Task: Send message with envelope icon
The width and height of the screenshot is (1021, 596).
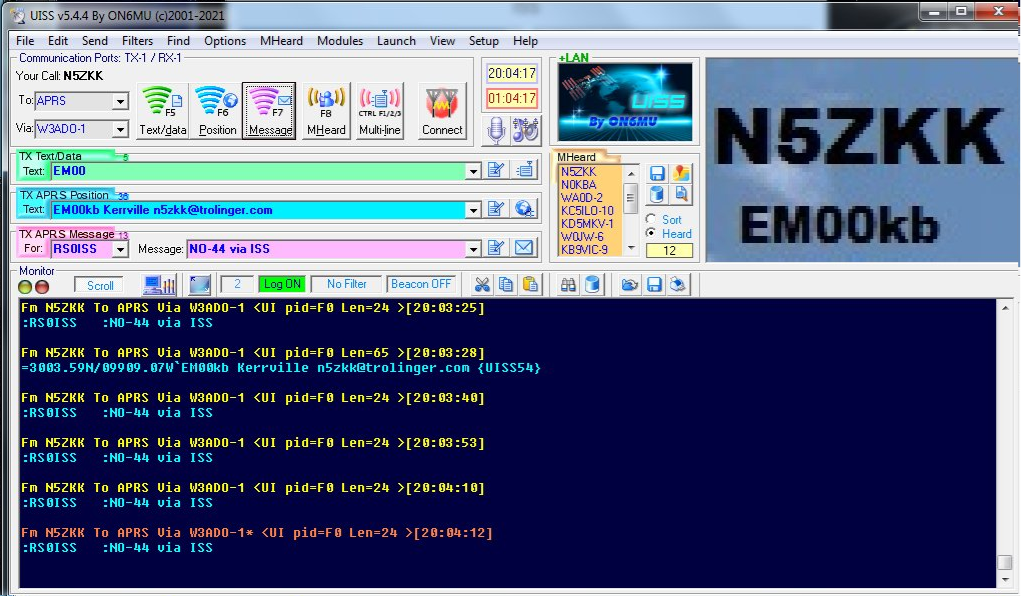Action: click(x=524, y=248)
